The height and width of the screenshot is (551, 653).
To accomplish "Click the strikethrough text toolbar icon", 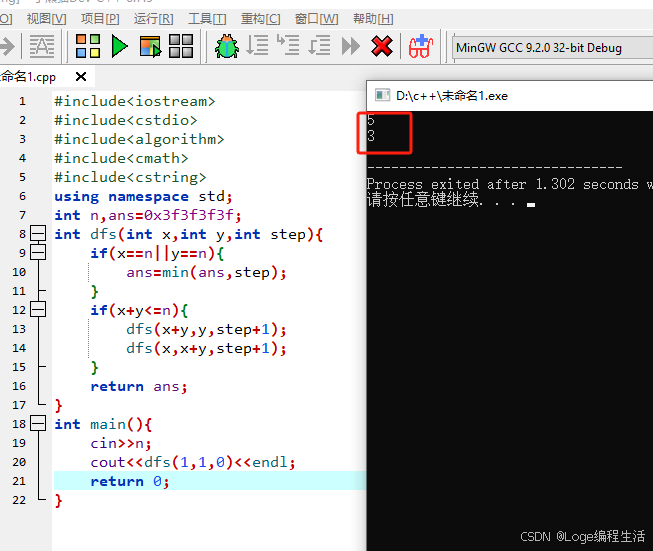I will pos(42,46).
